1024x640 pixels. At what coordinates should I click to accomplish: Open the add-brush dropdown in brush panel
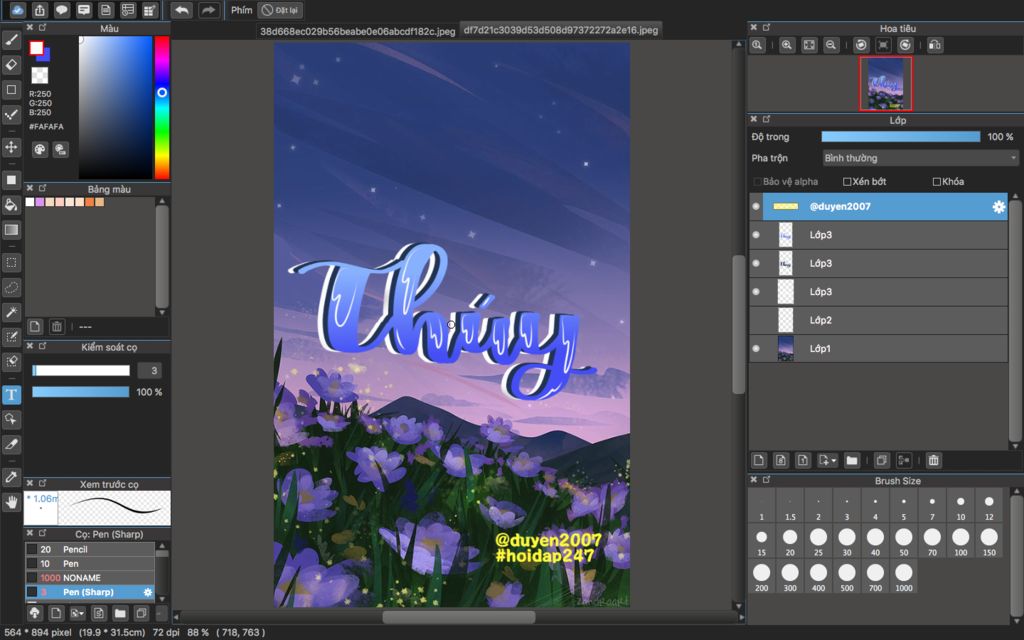click(x=78, y=613)
